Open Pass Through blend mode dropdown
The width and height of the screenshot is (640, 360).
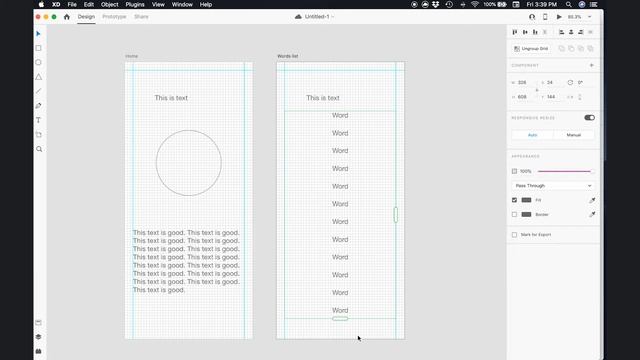(x=553, y=186)
